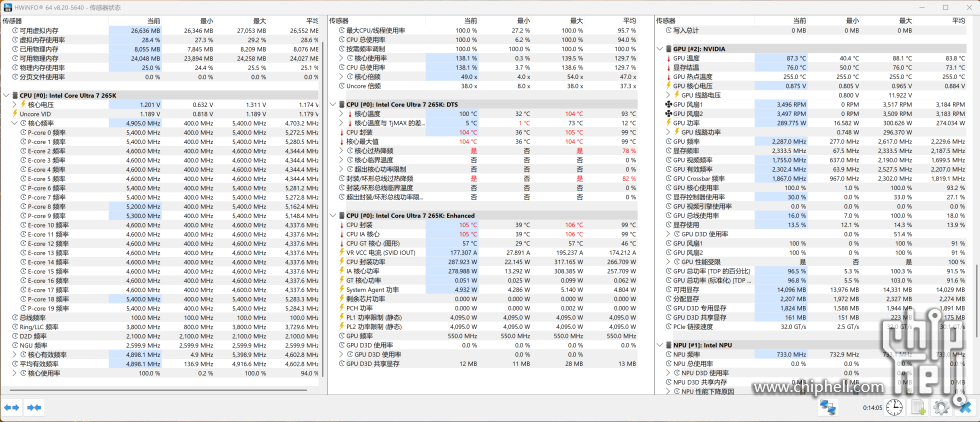Click the HWiNFO title bar app icon
The image size is (980, 422).
(7, 8)
